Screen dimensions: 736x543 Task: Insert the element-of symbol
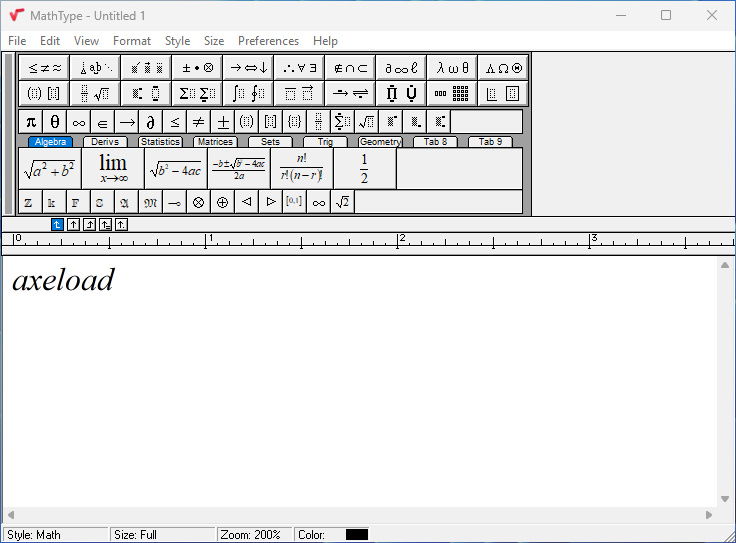(102, 122)
